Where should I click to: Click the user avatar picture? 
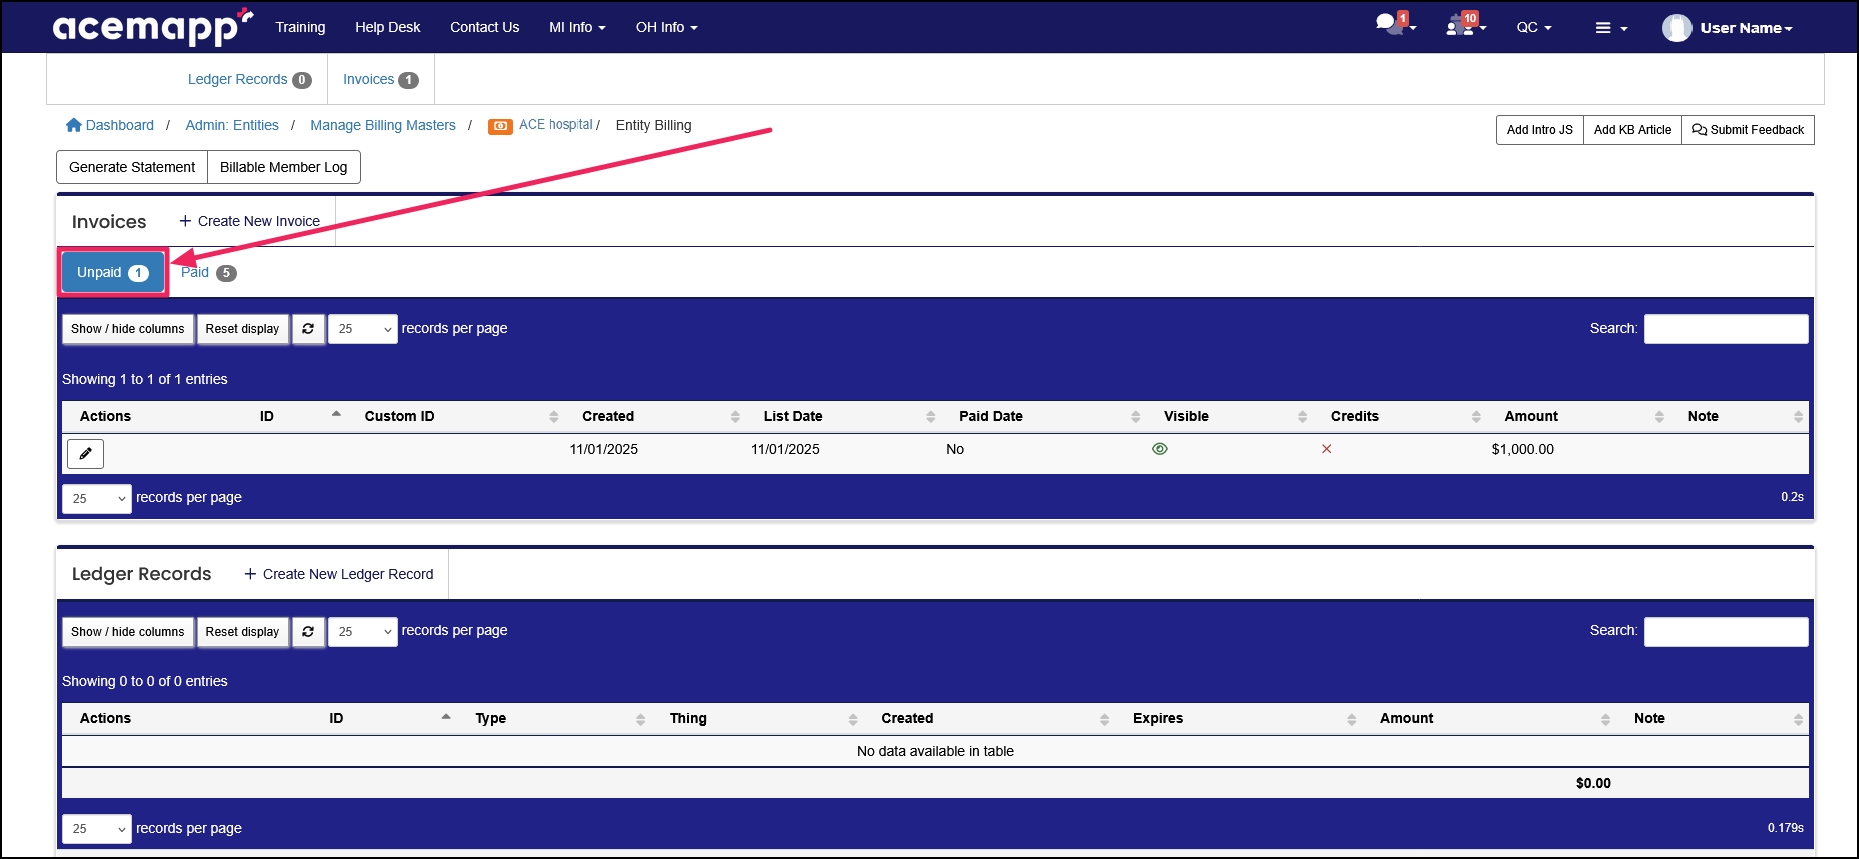tap(1677, 28)
